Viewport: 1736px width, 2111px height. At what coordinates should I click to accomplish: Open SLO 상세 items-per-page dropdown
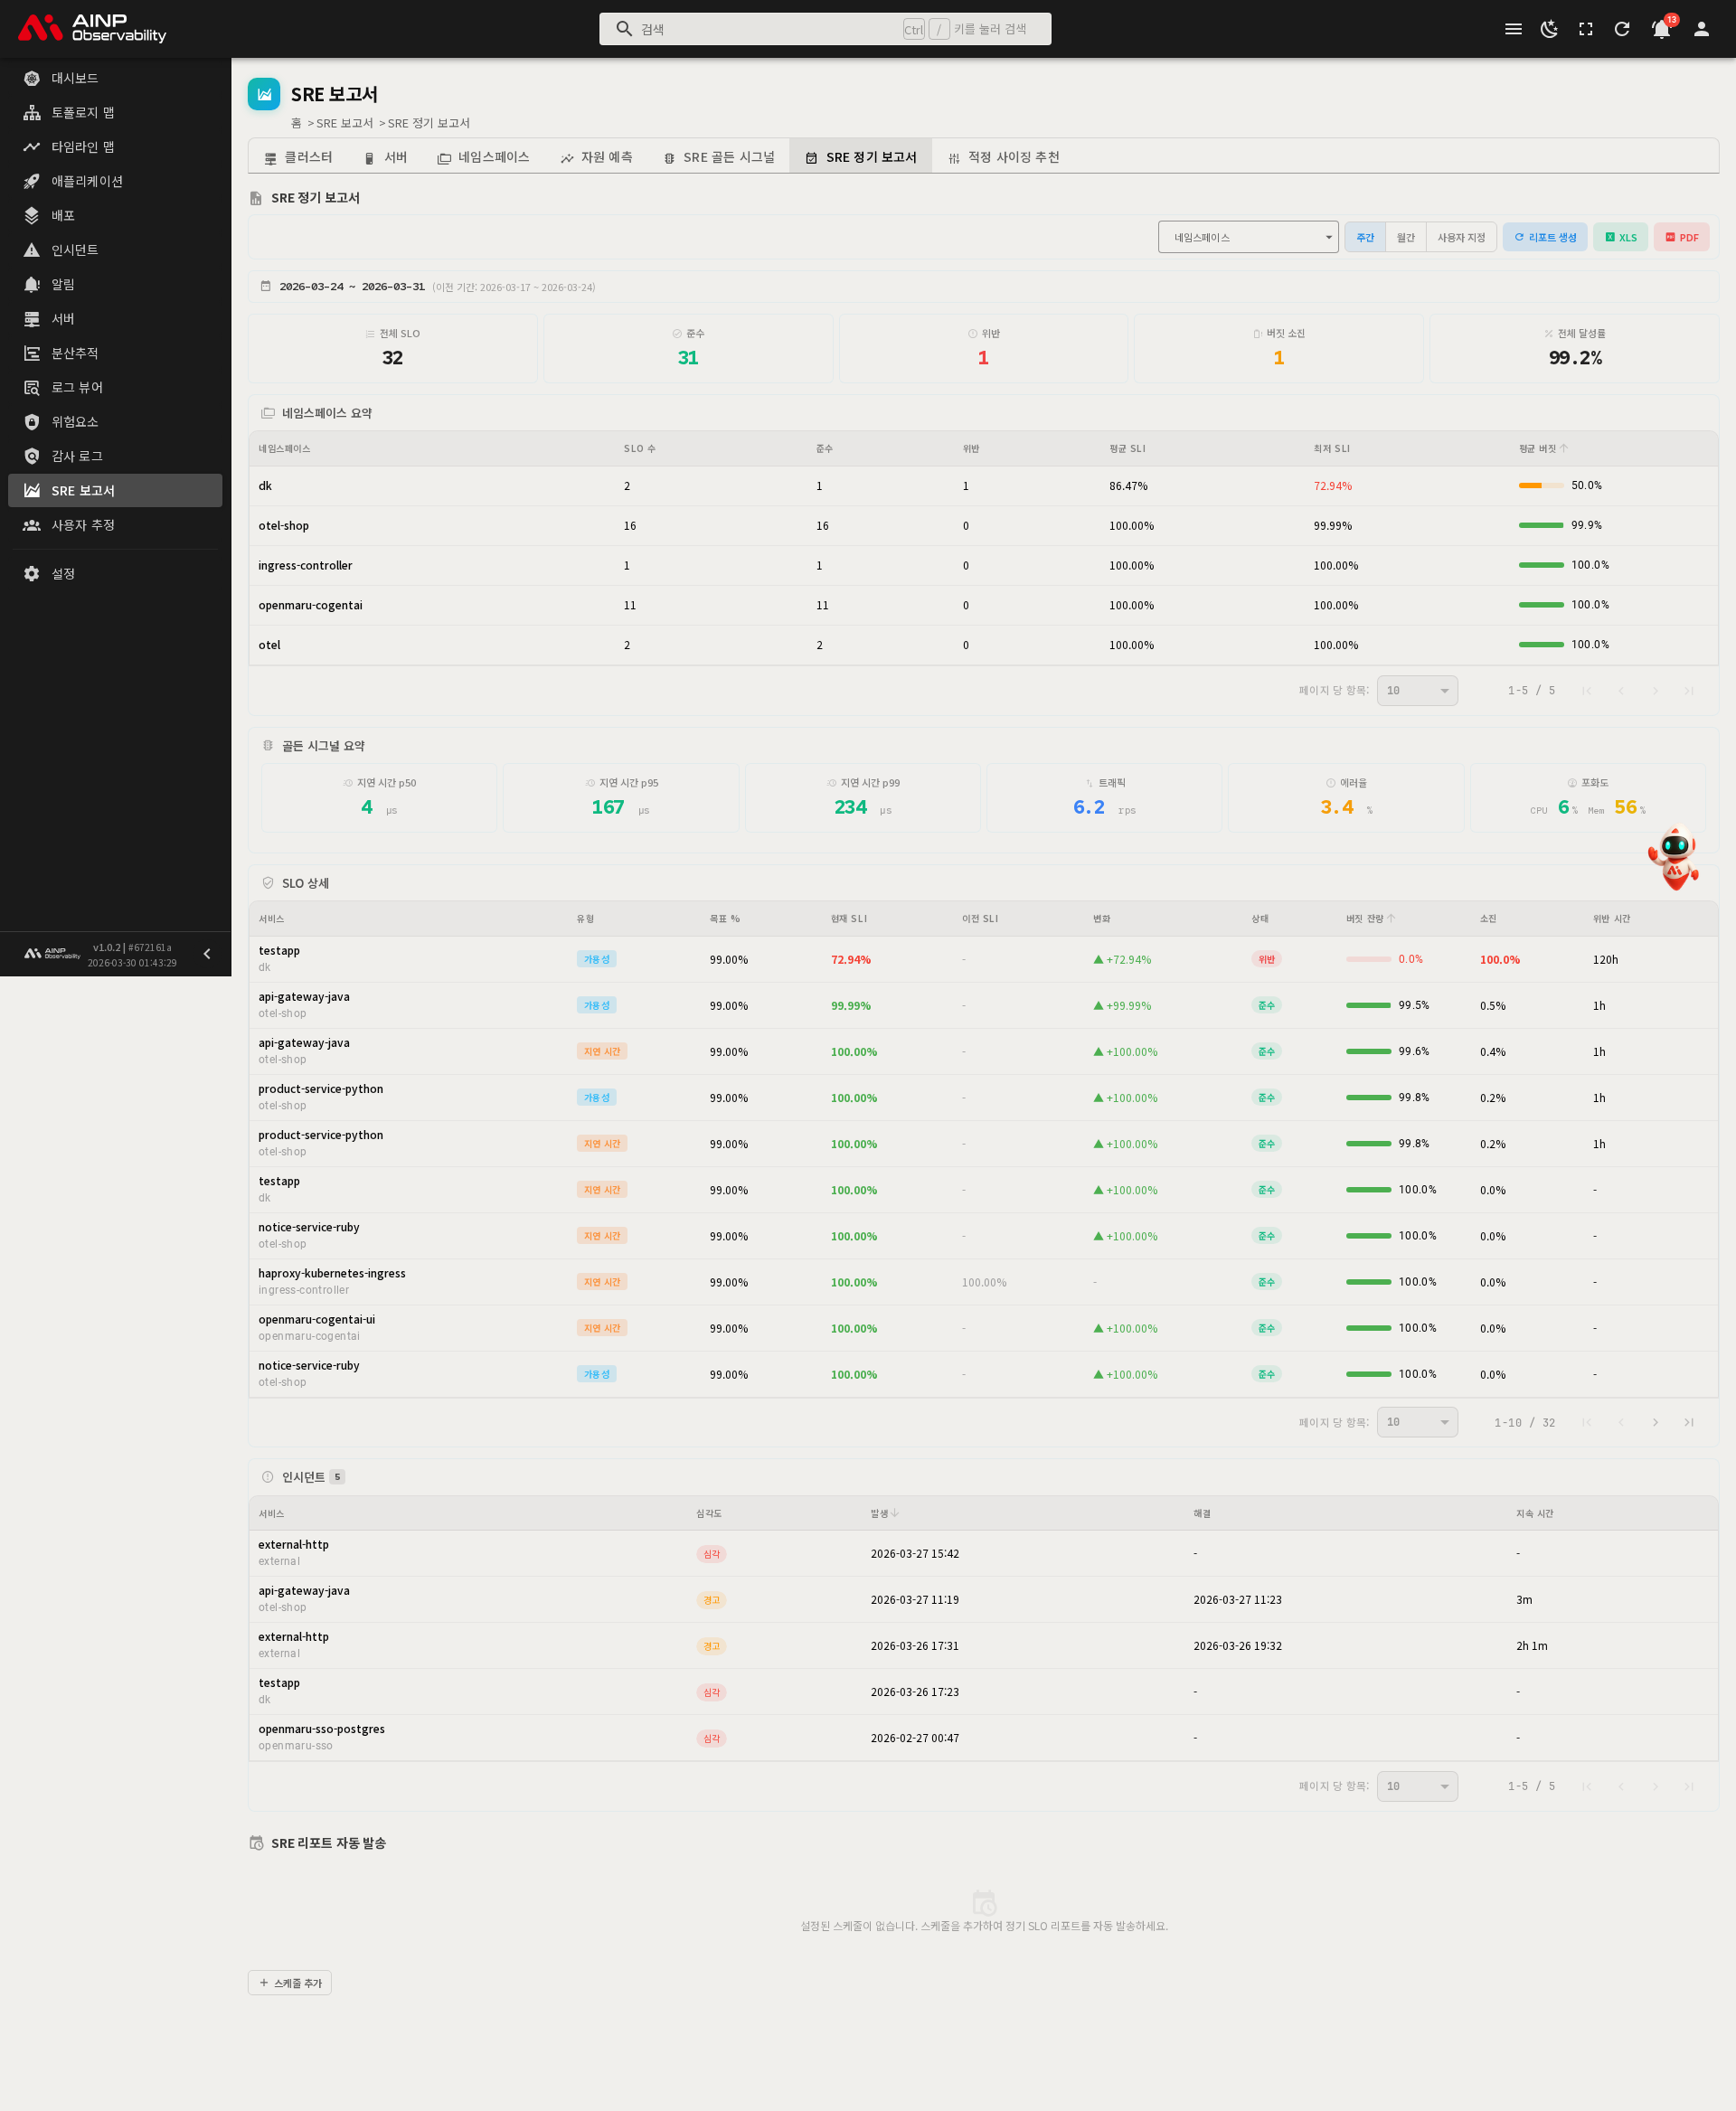click(x=1416, y=1422)
